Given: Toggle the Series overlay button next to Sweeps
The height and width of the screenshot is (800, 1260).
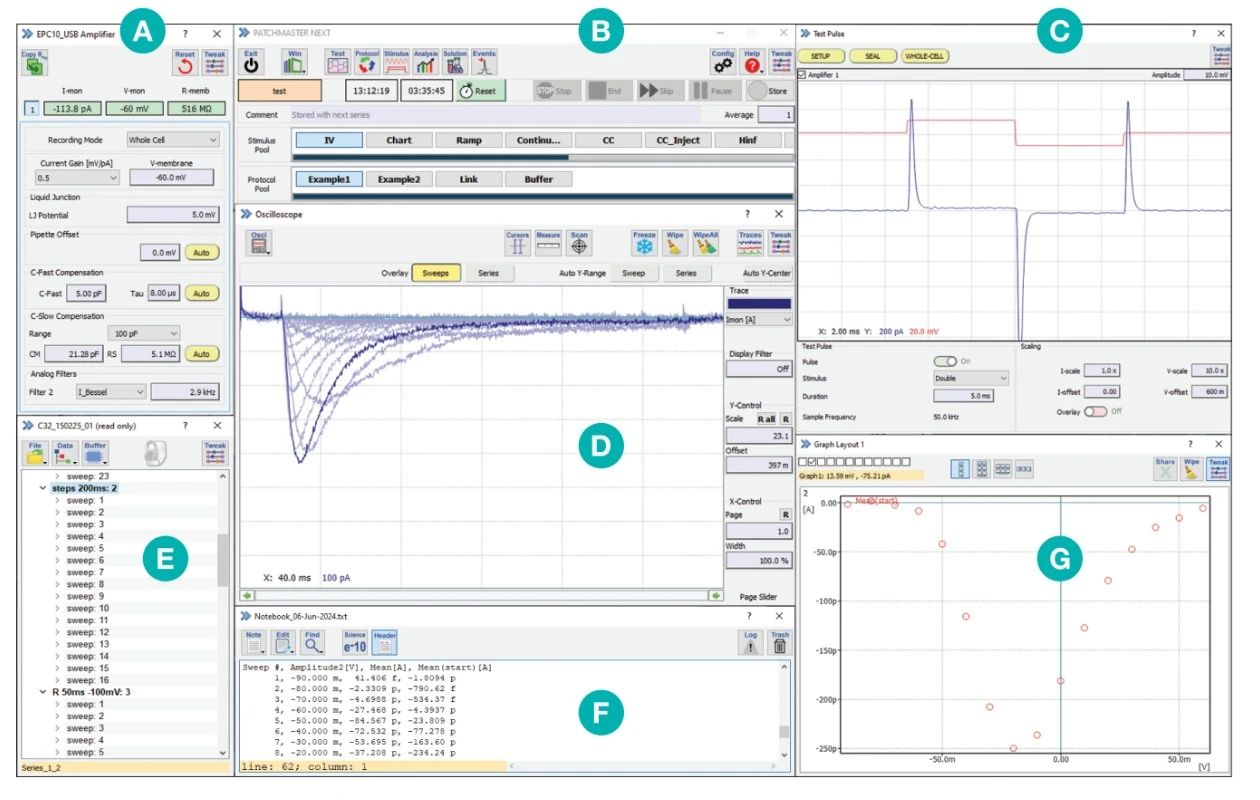Looking at the screenshot, I should (489, 273).
